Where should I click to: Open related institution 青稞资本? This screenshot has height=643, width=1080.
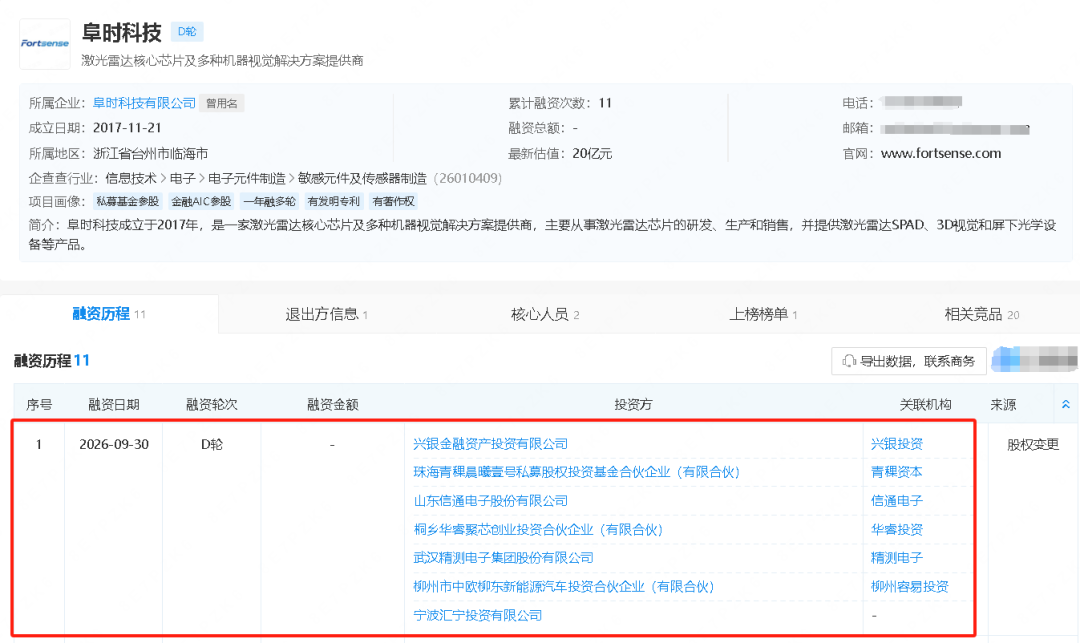pyautogui.click(x=897, y=472)
